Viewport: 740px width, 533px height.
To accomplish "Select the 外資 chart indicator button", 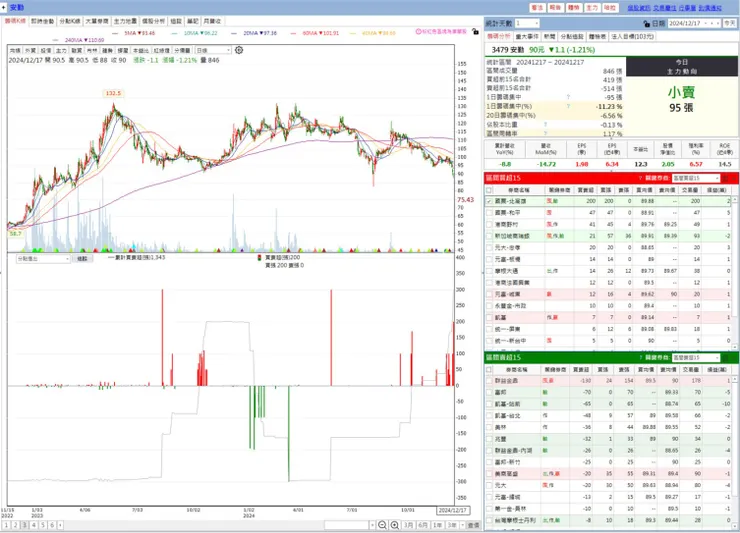I will point(30,51).
